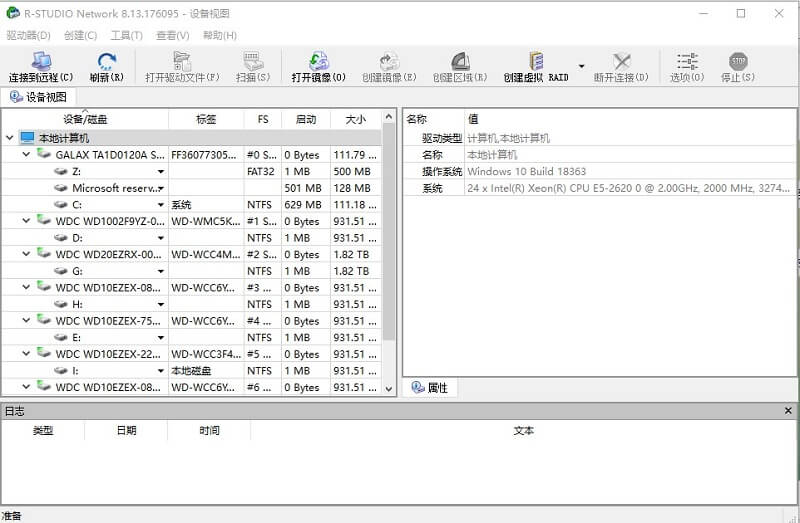Click the device list vertical scrollbar thumb
This screenshot has width=800, height=523.
389,231
